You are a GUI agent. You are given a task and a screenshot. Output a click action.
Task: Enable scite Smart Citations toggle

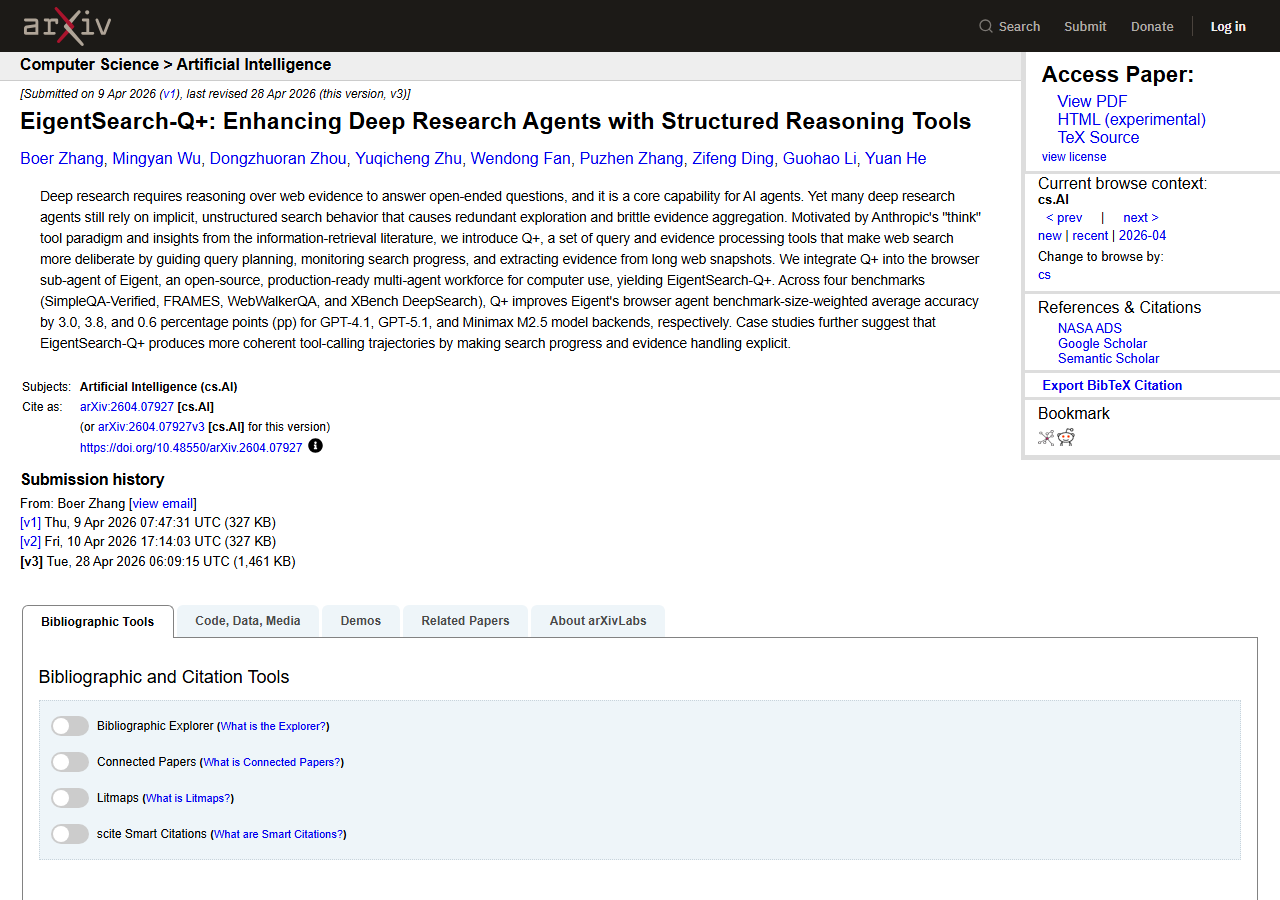point(70,834)
